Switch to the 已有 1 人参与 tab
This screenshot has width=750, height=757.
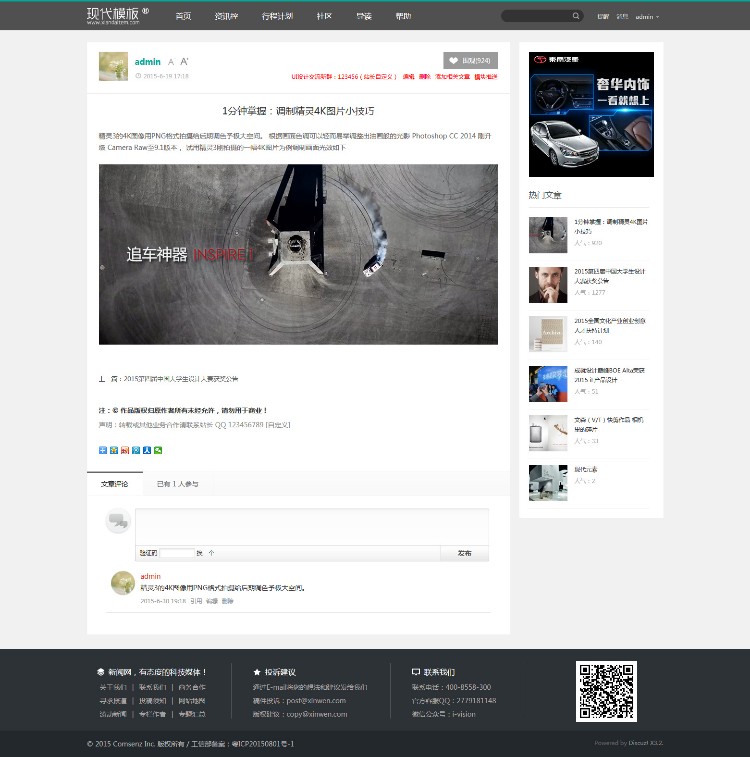click(178, 484)
